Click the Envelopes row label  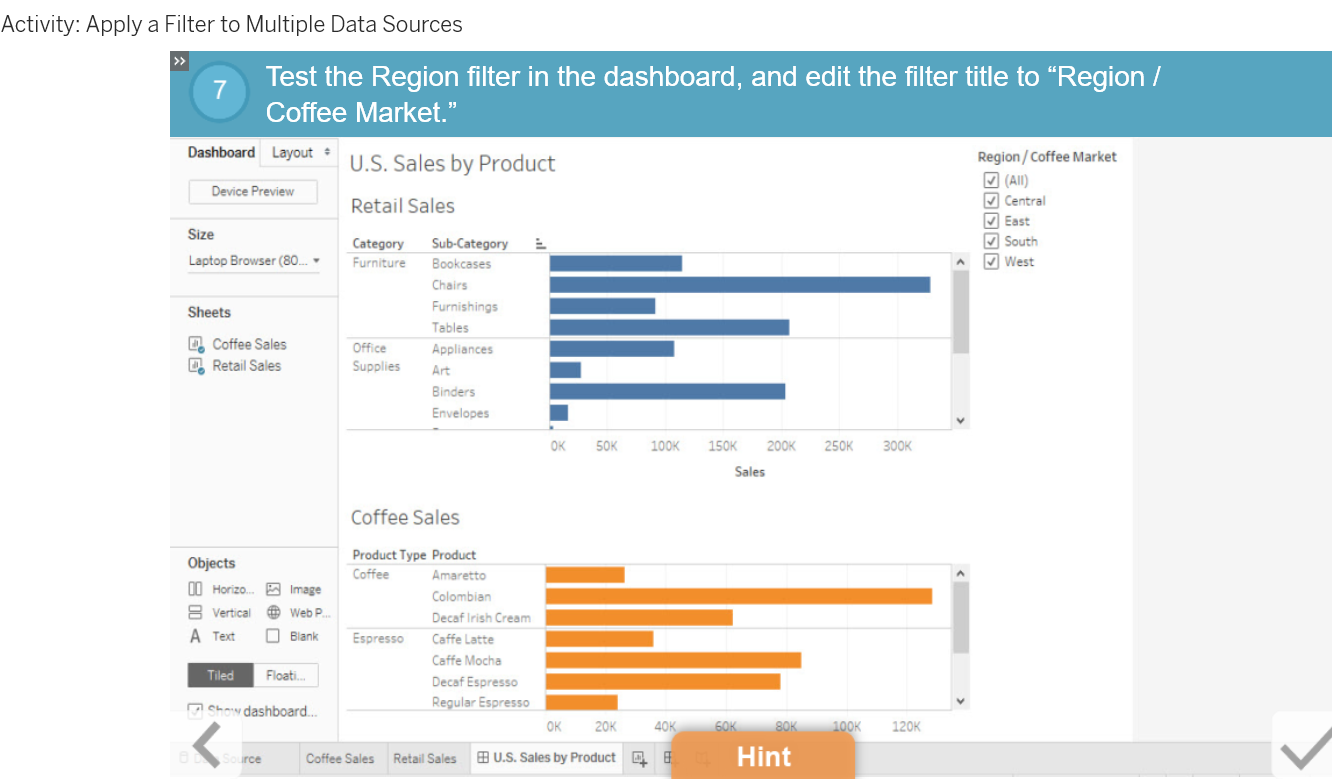click(460, 413)
